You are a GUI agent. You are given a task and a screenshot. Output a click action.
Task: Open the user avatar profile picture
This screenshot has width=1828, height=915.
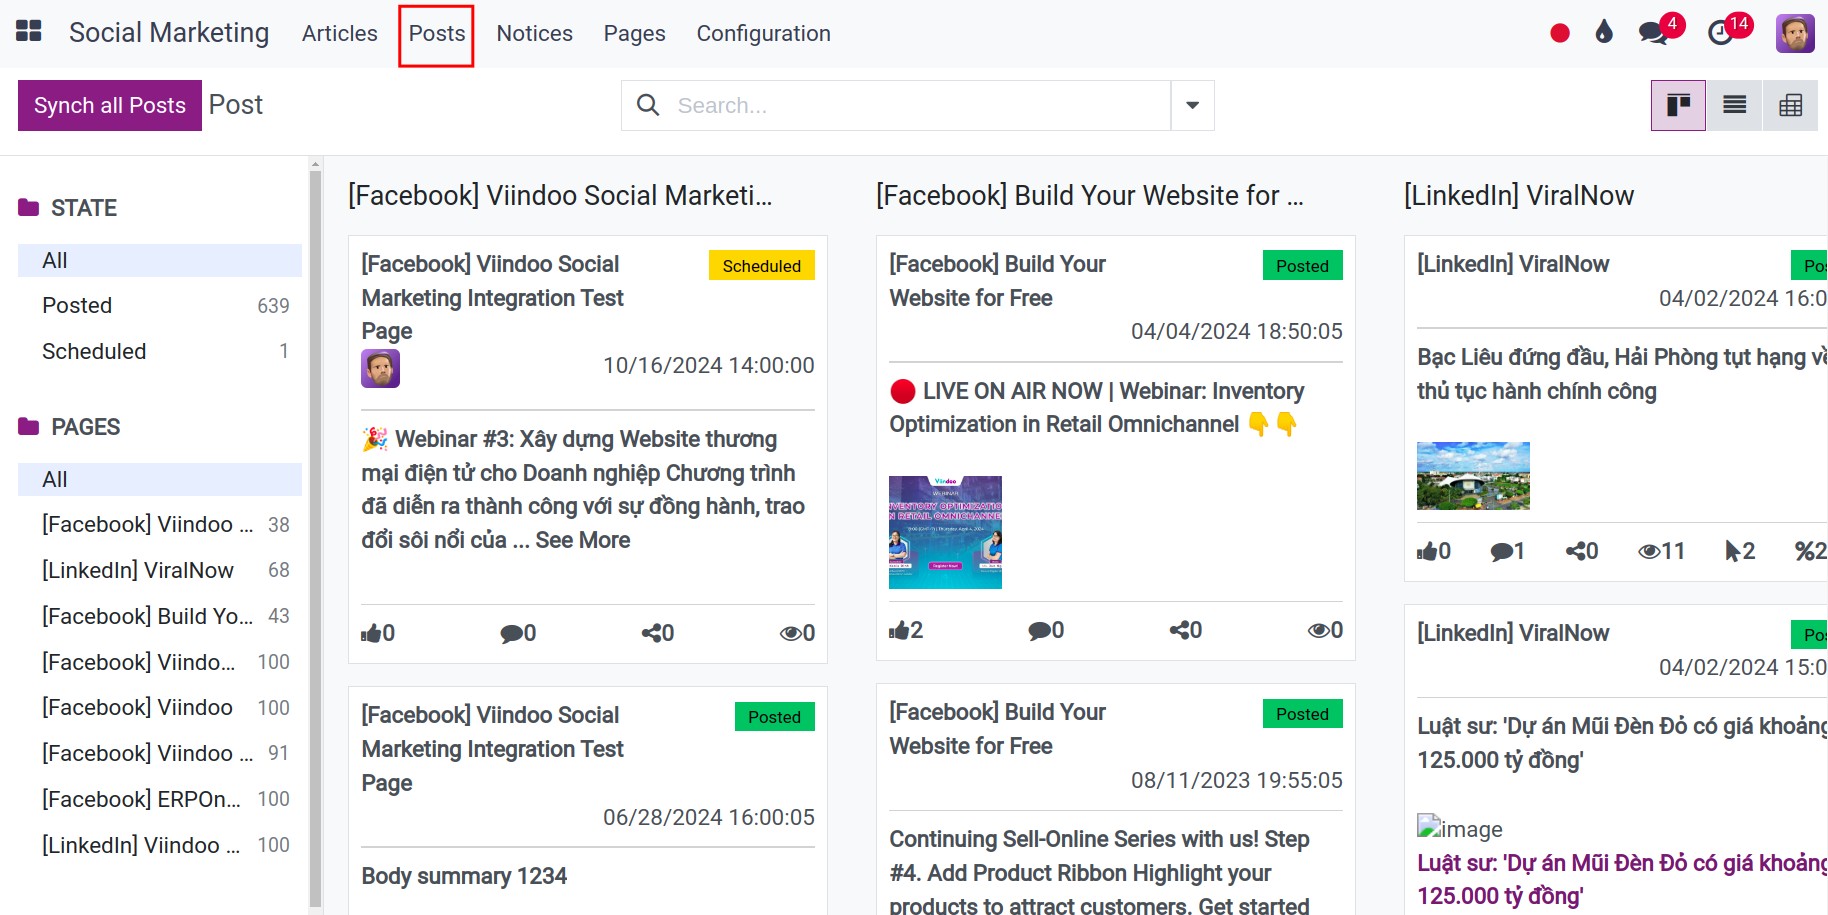point(1795,32)
